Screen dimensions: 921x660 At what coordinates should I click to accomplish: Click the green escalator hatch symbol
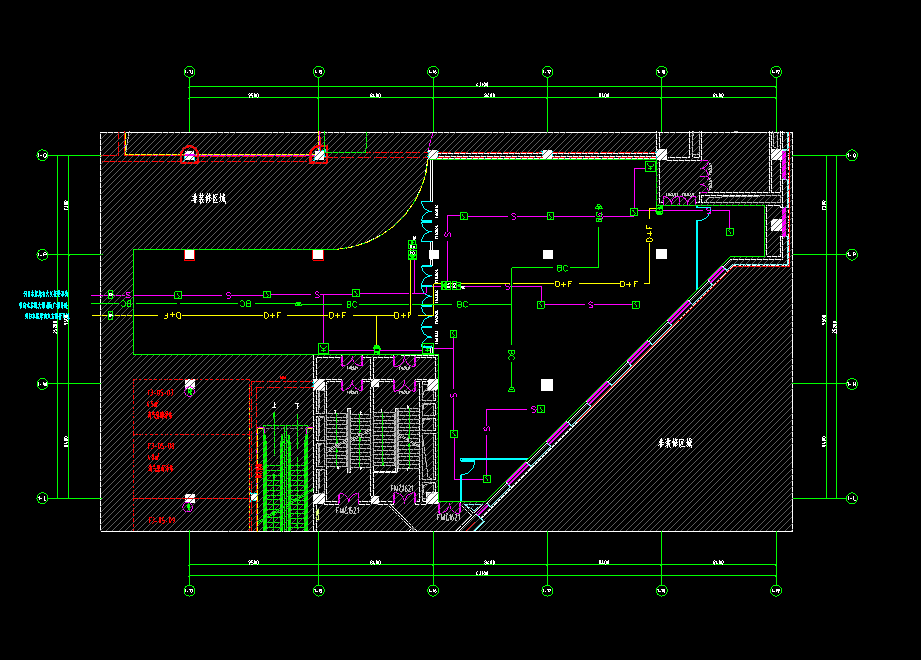[x=282, y=470]
